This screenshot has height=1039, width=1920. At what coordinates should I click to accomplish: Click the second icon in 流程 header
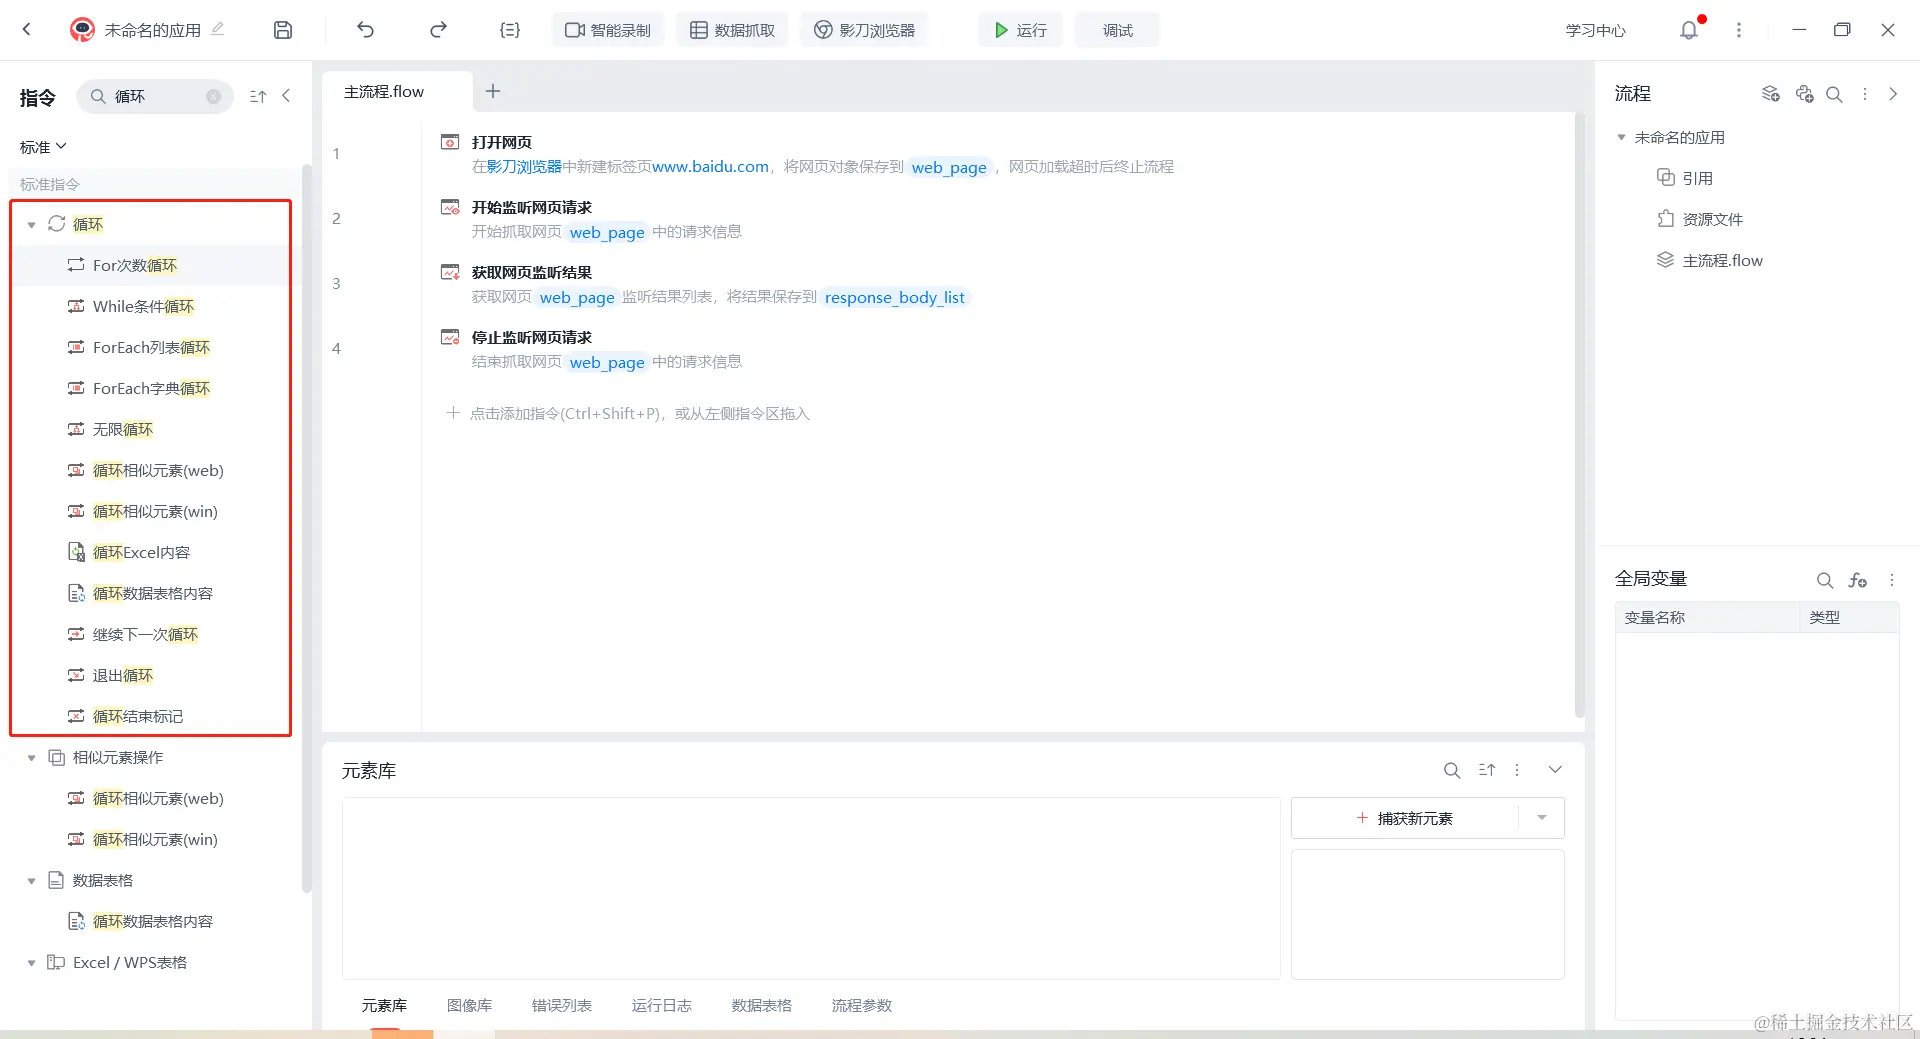point(1804,93)
